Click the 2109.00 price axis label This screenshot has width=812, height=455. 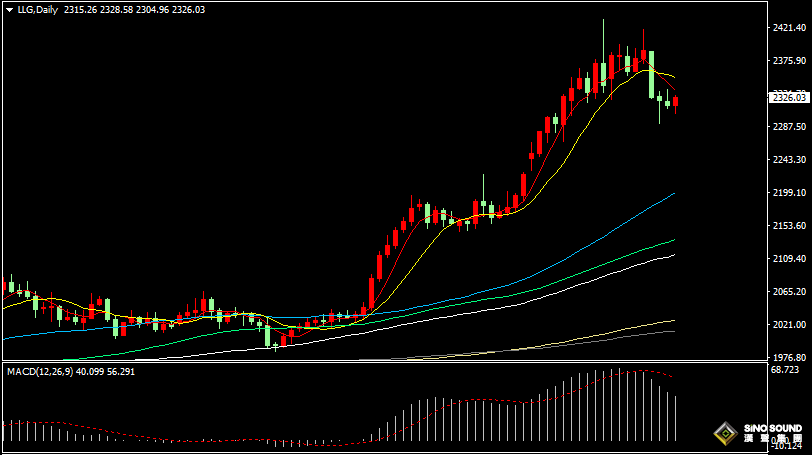pos(789,259)
